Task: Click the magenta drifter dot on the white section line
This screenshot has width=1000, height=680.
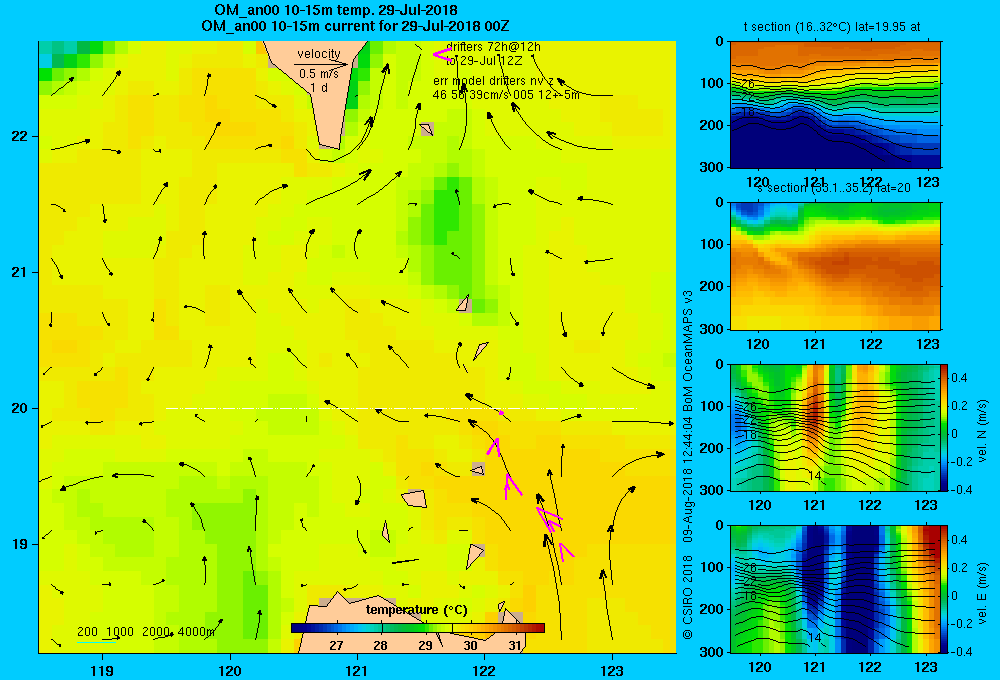Action: (501, 413)
